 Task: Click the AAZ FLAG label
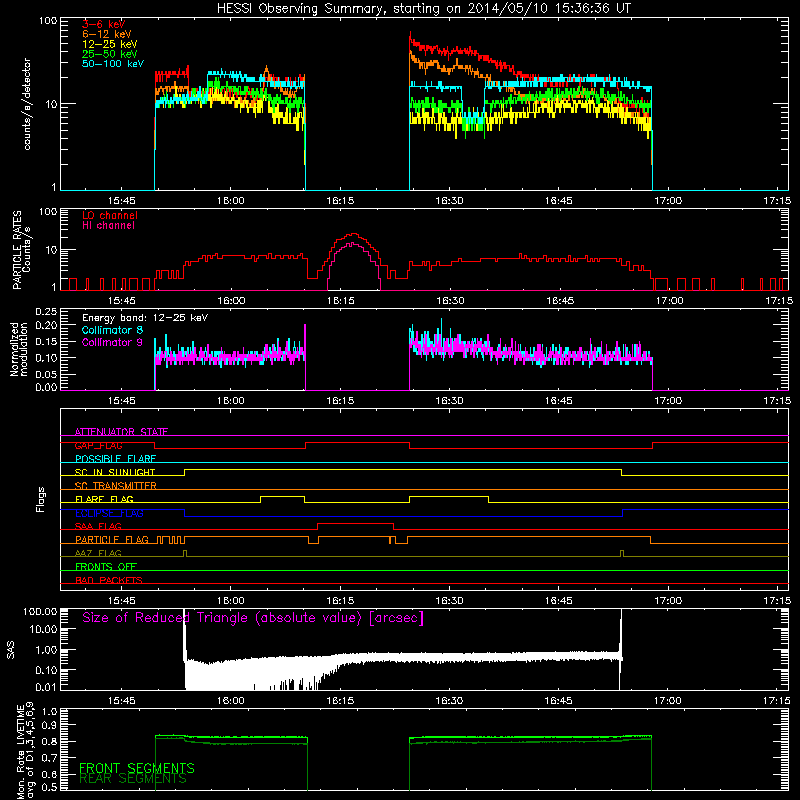coord(98,553)
